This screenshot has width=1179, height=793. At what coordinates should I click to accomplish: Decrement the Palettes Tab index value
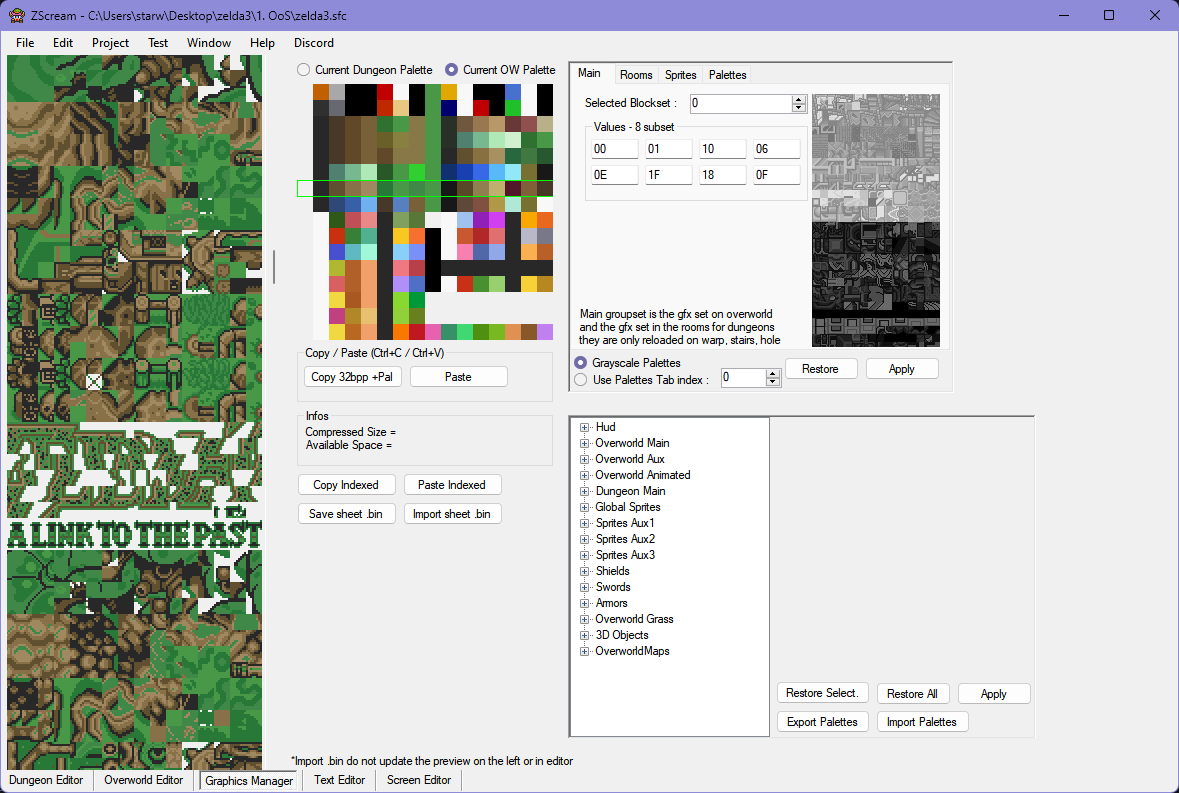pyautogui.click(x=772, y=382)
